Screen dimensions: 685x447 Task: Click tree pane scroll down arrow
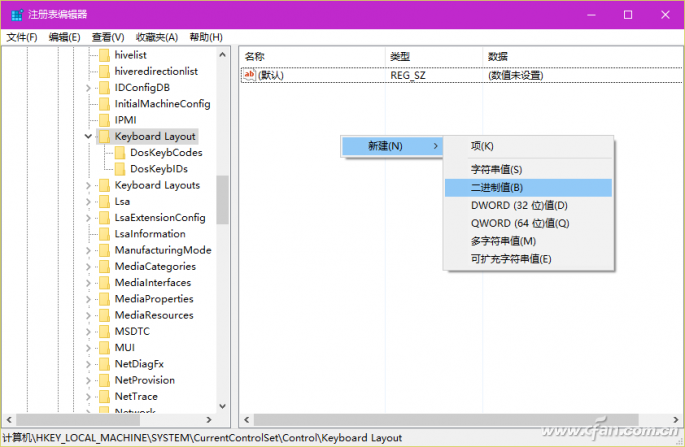click(x=222, y=406)
